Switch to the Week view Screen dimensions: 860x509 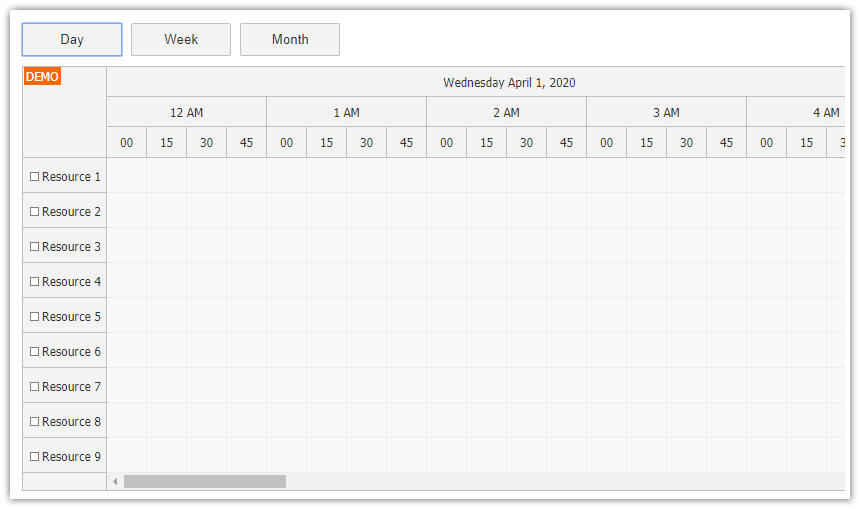click(x=181, y=40)
